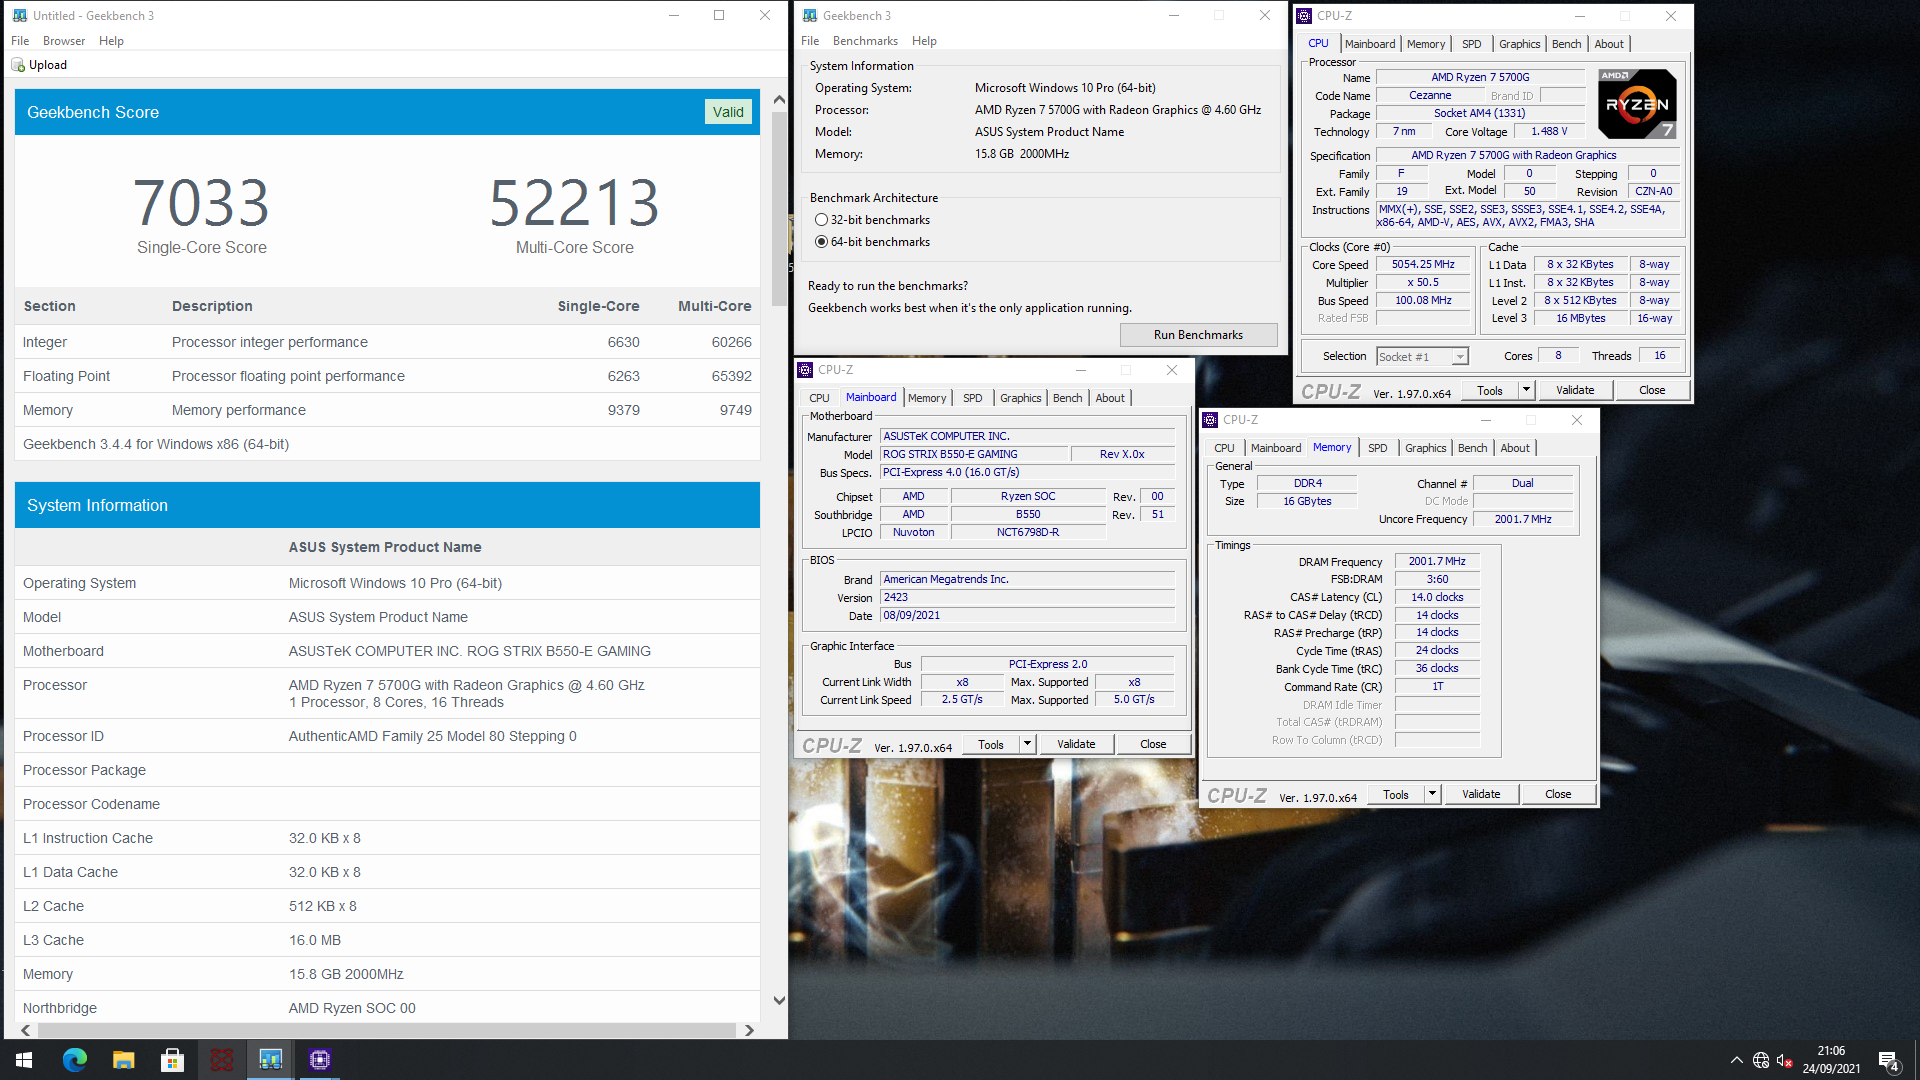The width and height of the screenshot is (1920, 1080).
Task: Launch Microsoft Edge from taskbar
Action: (75, 1060)
